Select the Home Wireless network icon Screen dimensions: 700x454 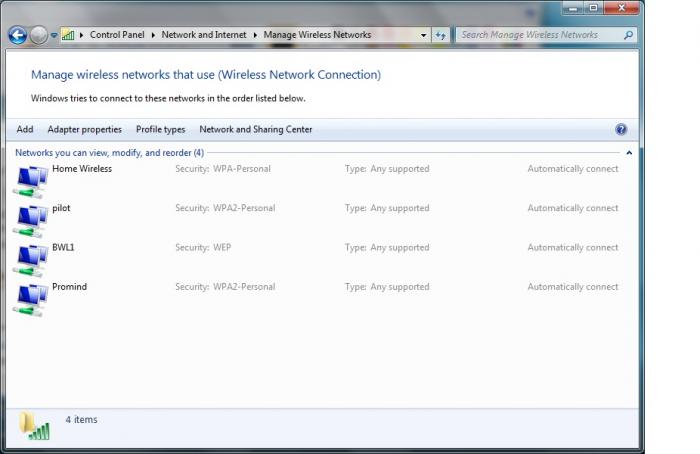point(31,180)
